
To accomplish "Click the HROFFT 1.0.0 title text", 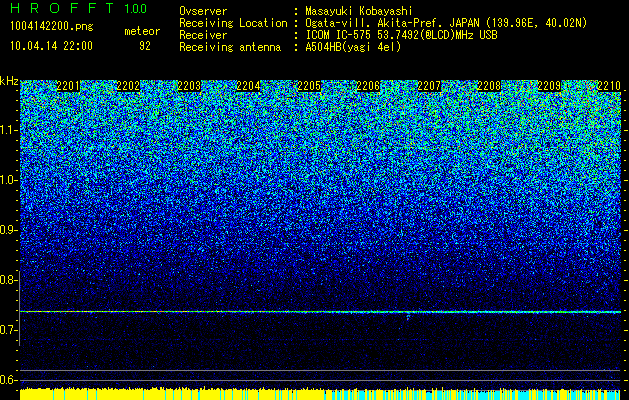I will 78,8.
